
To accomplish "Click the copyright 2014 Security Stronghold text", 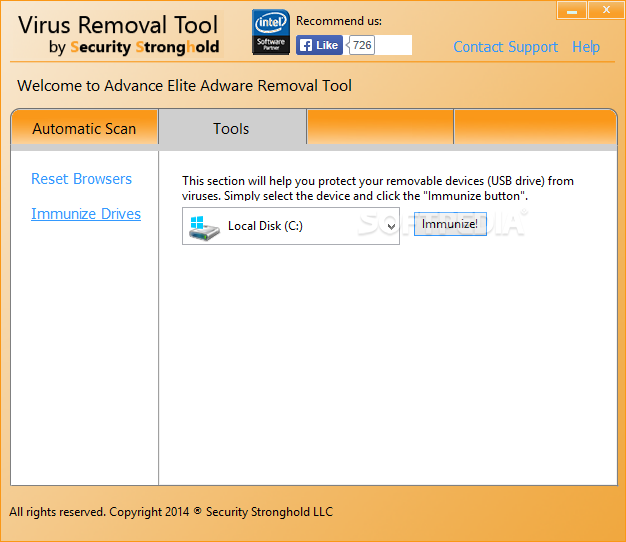I will pos(171,512).
